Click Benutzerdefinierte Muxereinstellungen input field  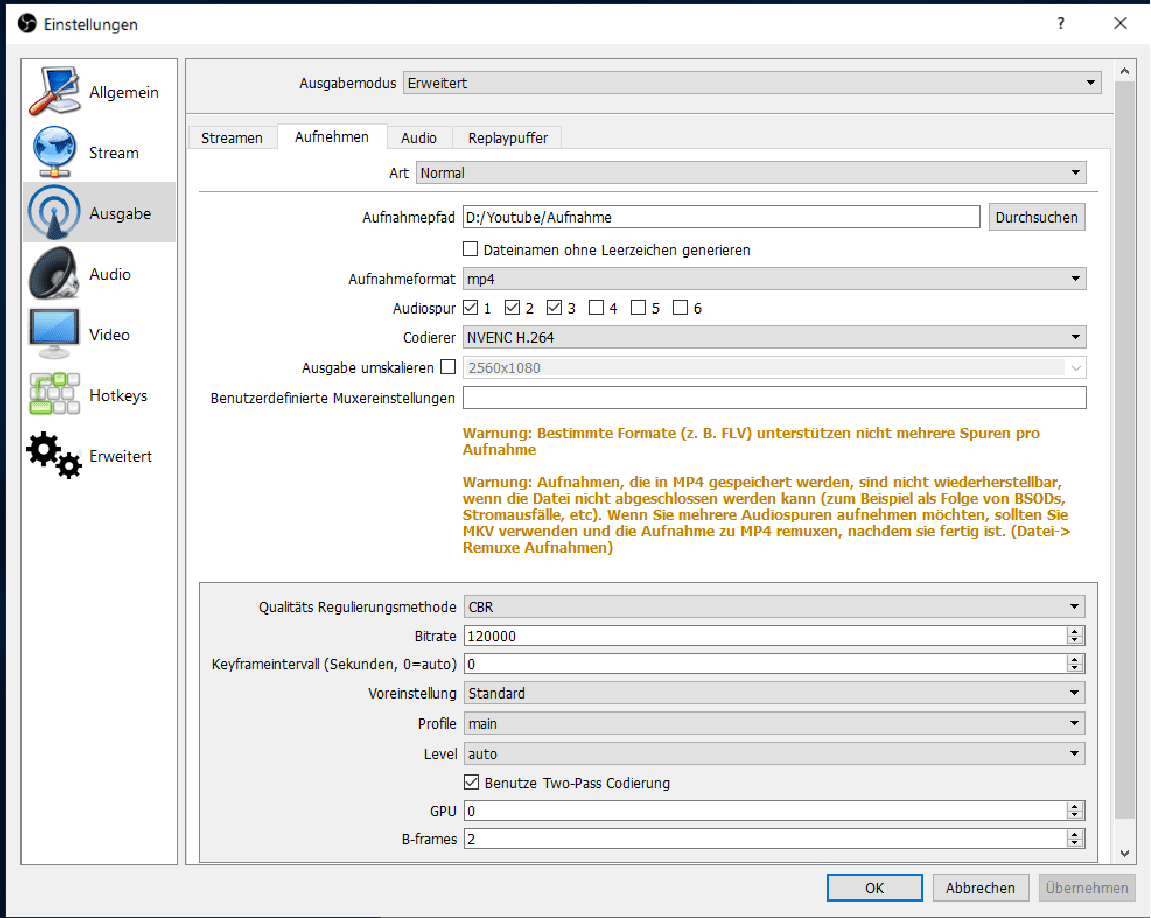(x=774, y=398)
